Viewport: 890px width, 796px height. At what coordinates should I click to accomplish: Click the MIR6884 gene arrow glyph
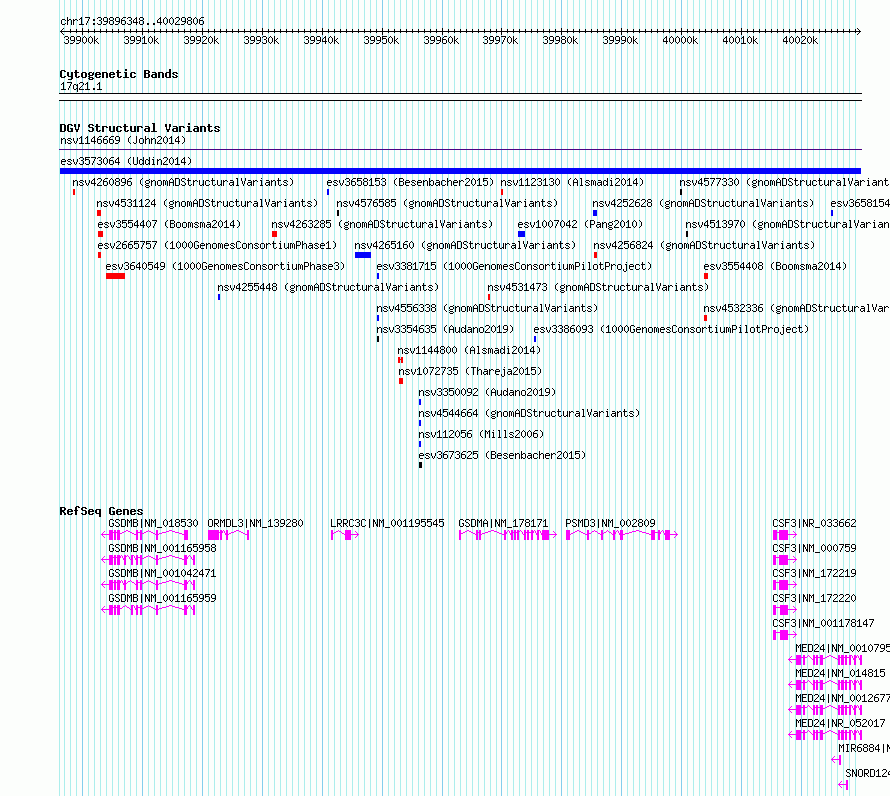[836, 760]
